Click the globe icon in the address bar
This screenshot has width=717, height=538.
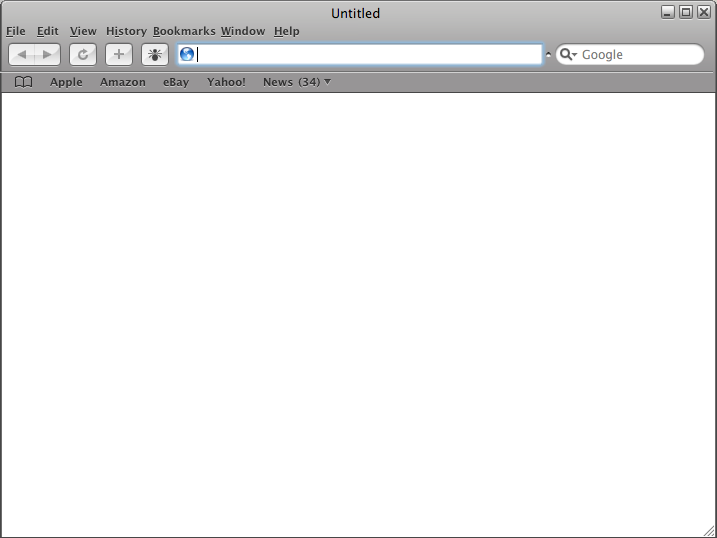pos(187,54)
